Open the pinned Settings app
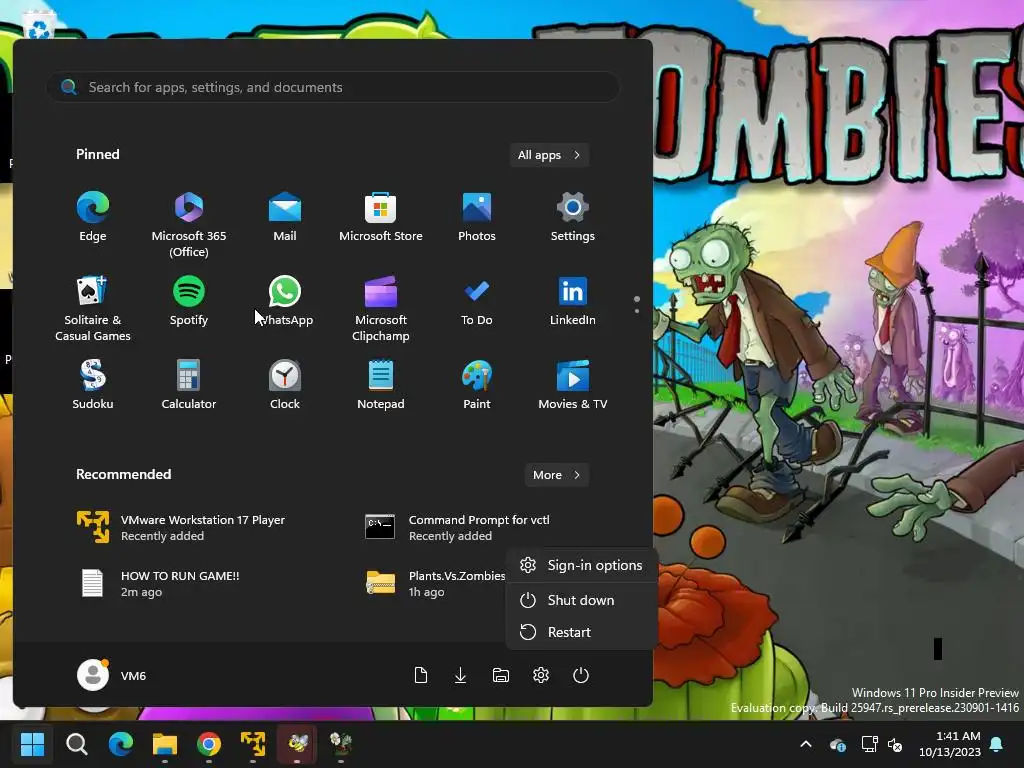 click(573, 217)
